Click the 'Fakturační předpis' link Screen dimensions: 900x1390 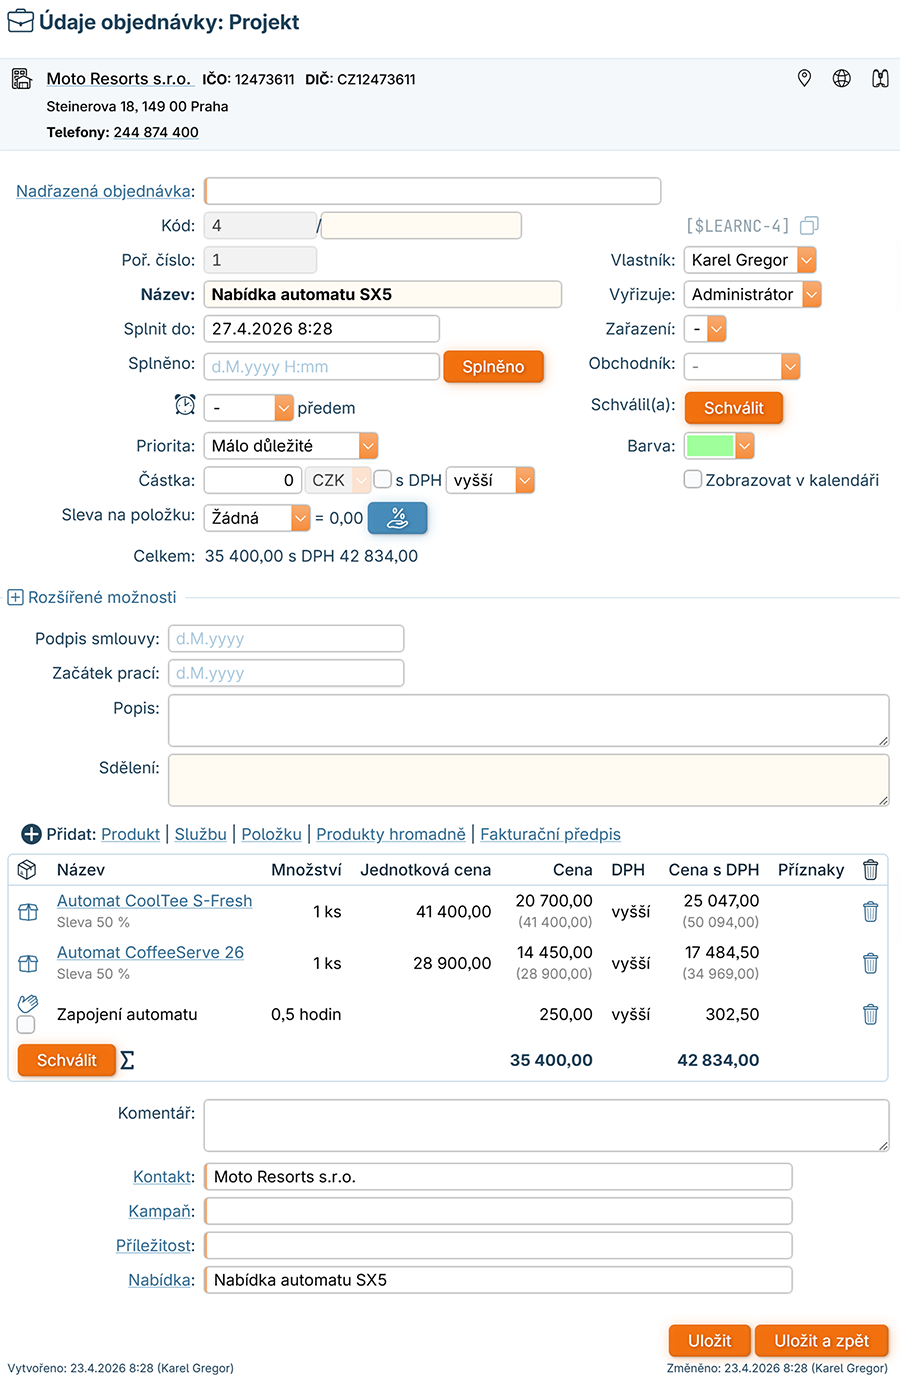click(x=550, y=834)
